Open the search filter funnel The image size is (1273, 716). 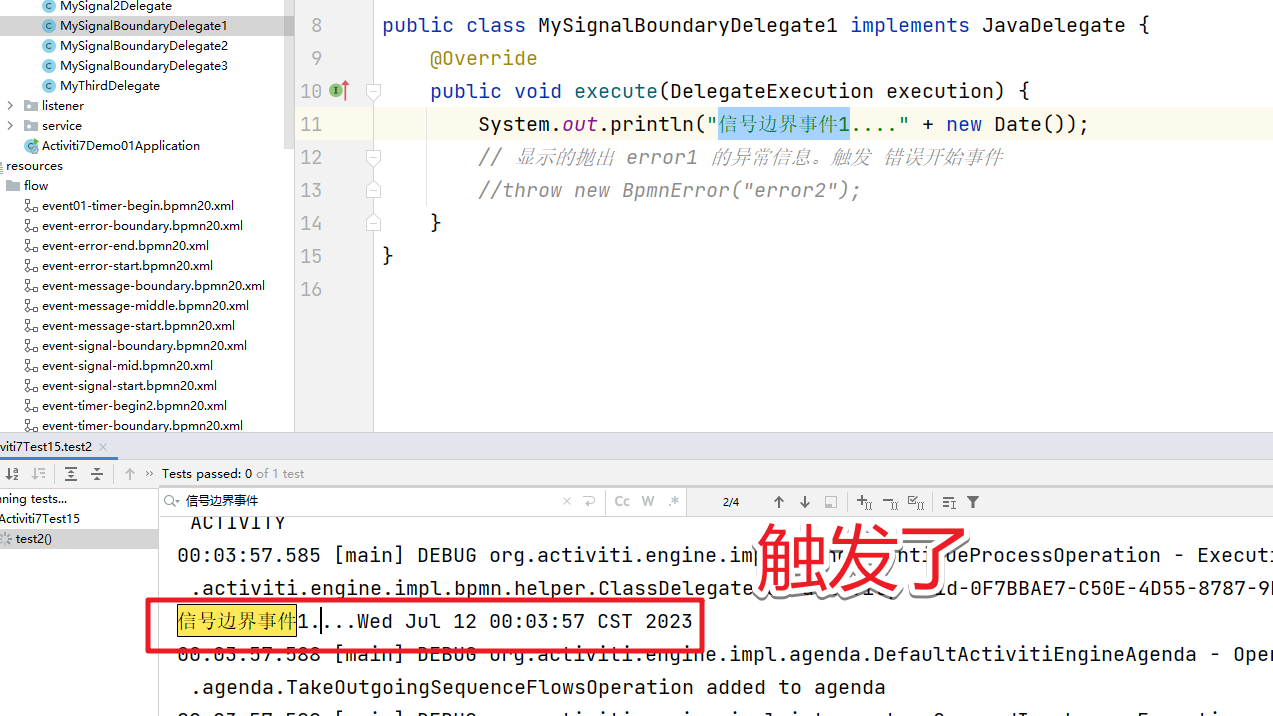pos(973,502)
